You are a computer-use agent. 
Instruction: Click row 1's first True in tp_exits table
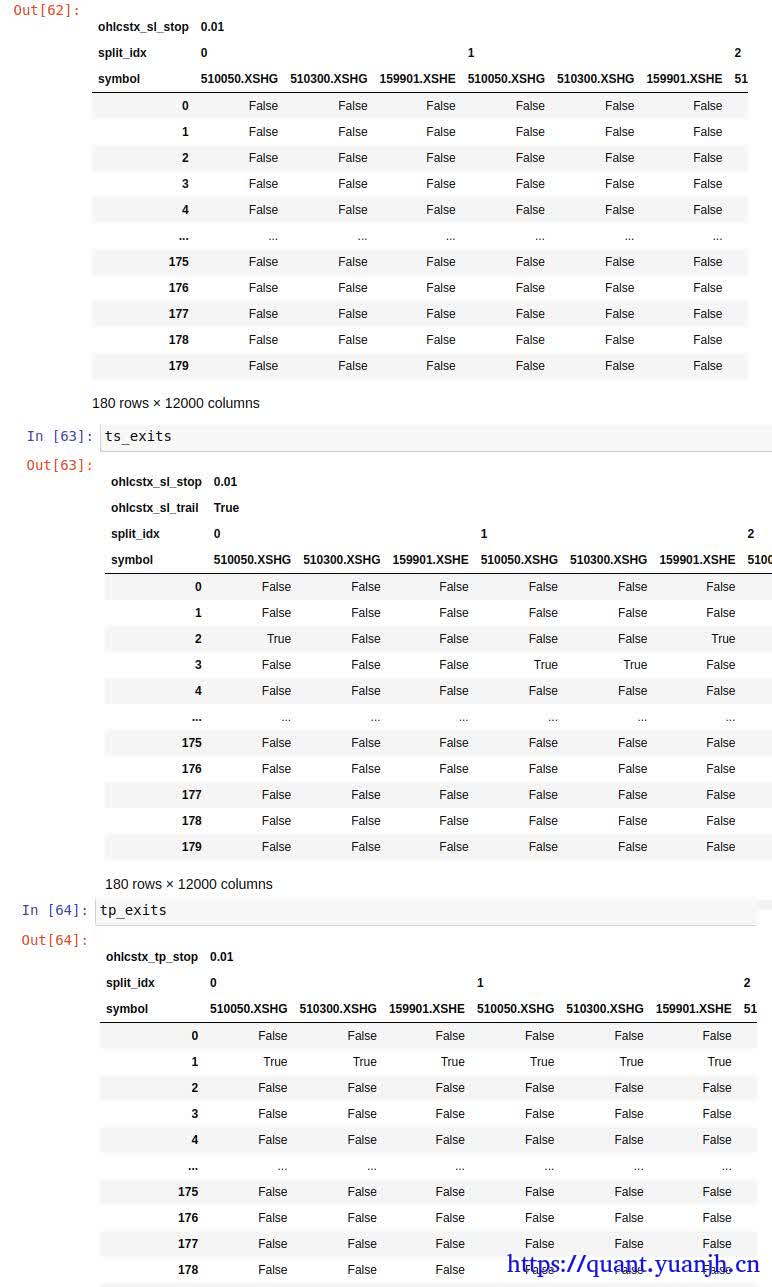pos(275,1062)
